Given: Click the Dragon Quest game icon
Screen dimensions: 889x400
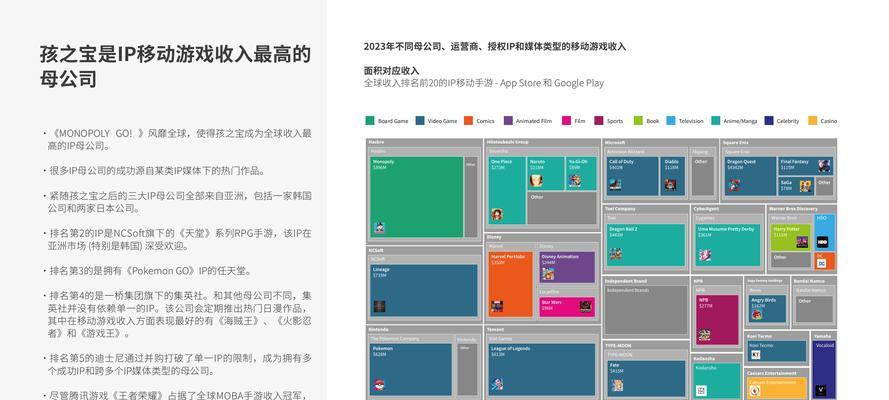Looking at the screenshot, I should [x=734, y=185].
